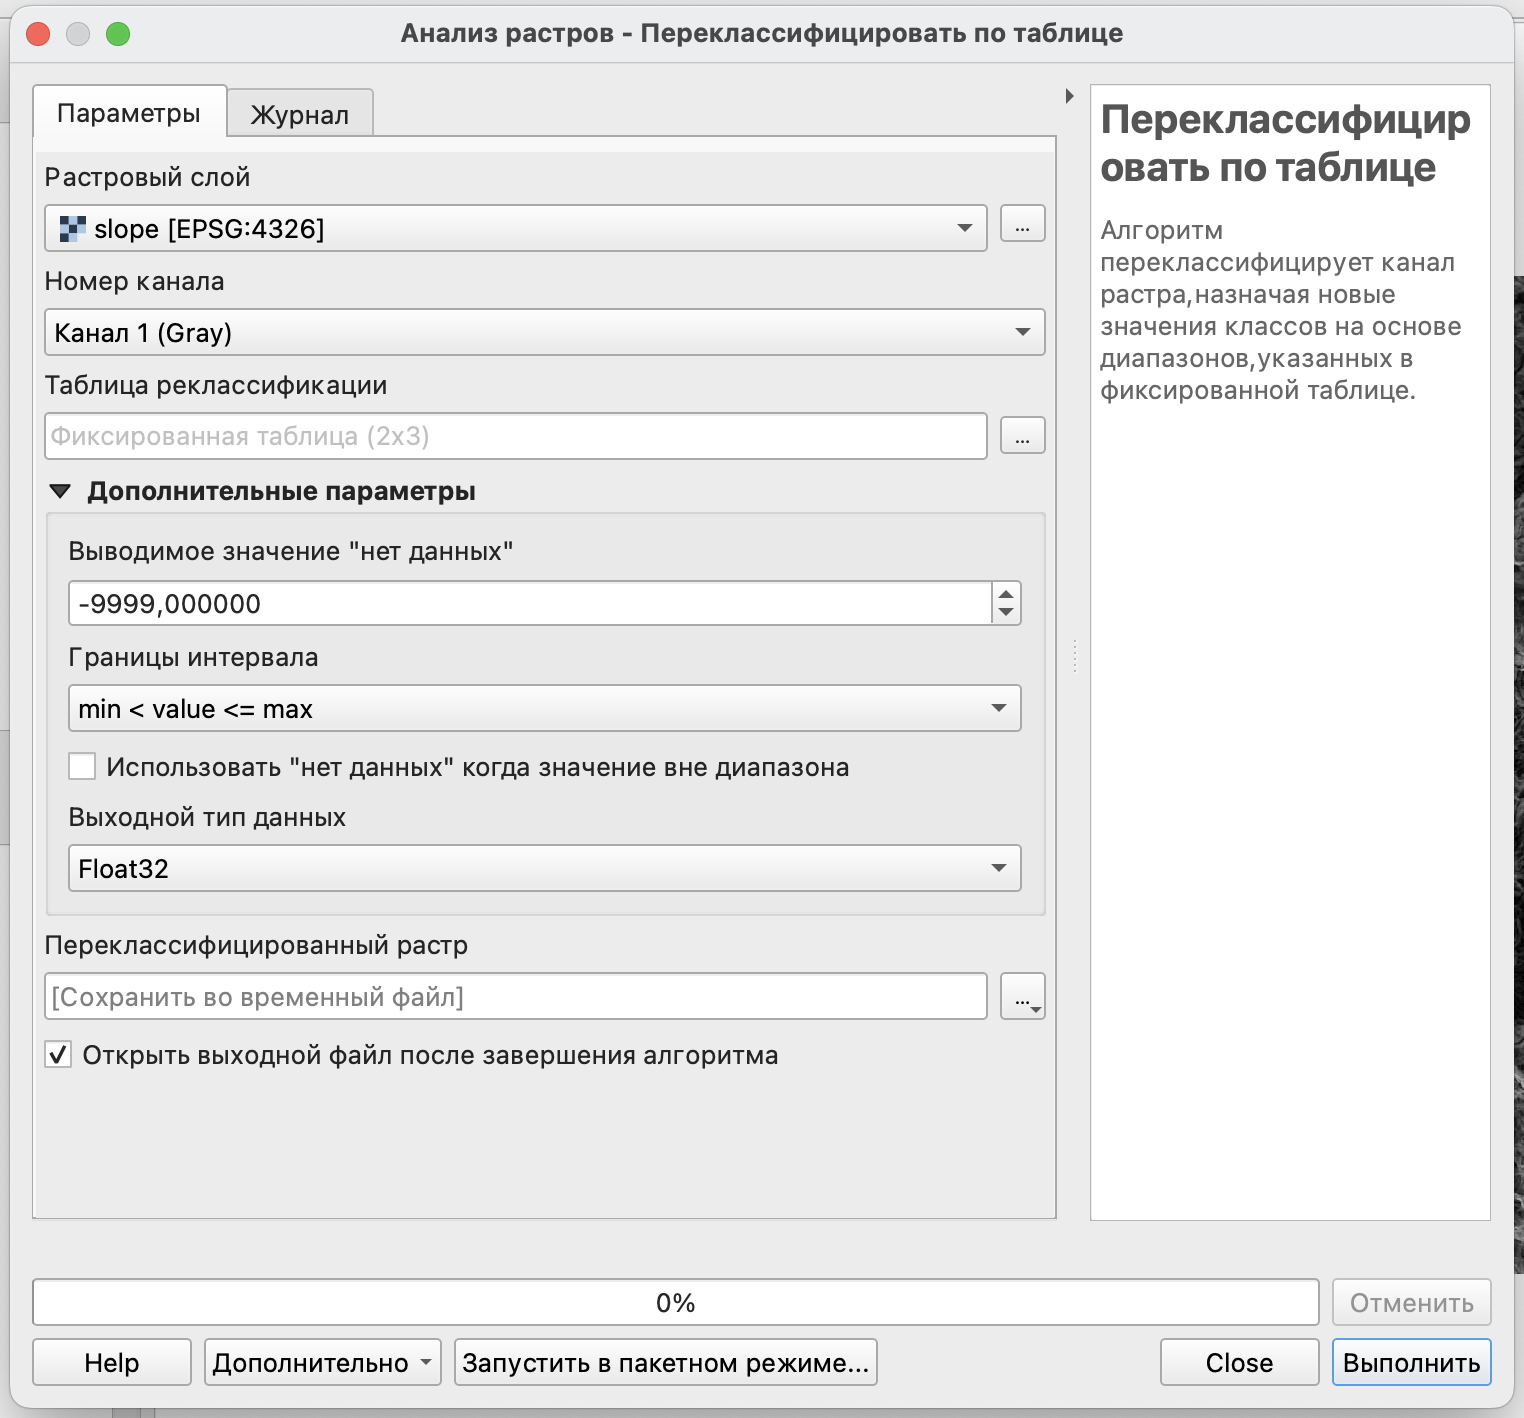Open the Канал 1 (Gray) band dropdown
This screenshot has width=1524, height=1418.
coord(544,332)
